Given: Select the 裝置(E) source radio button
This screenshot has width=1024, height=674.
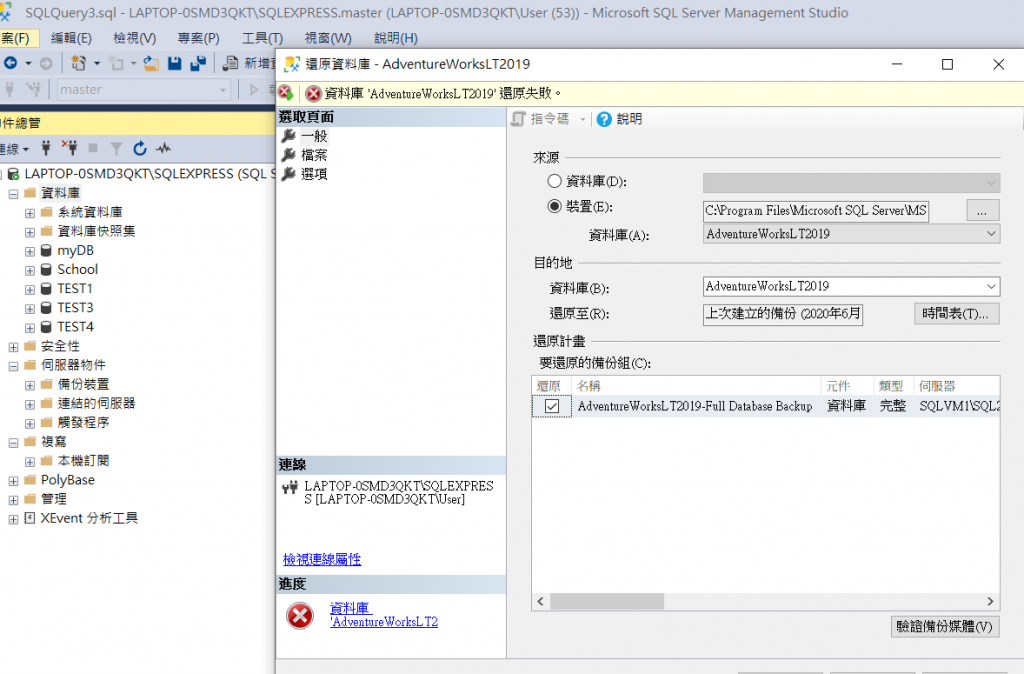Looking at the screenshot, I should (554, 206).
